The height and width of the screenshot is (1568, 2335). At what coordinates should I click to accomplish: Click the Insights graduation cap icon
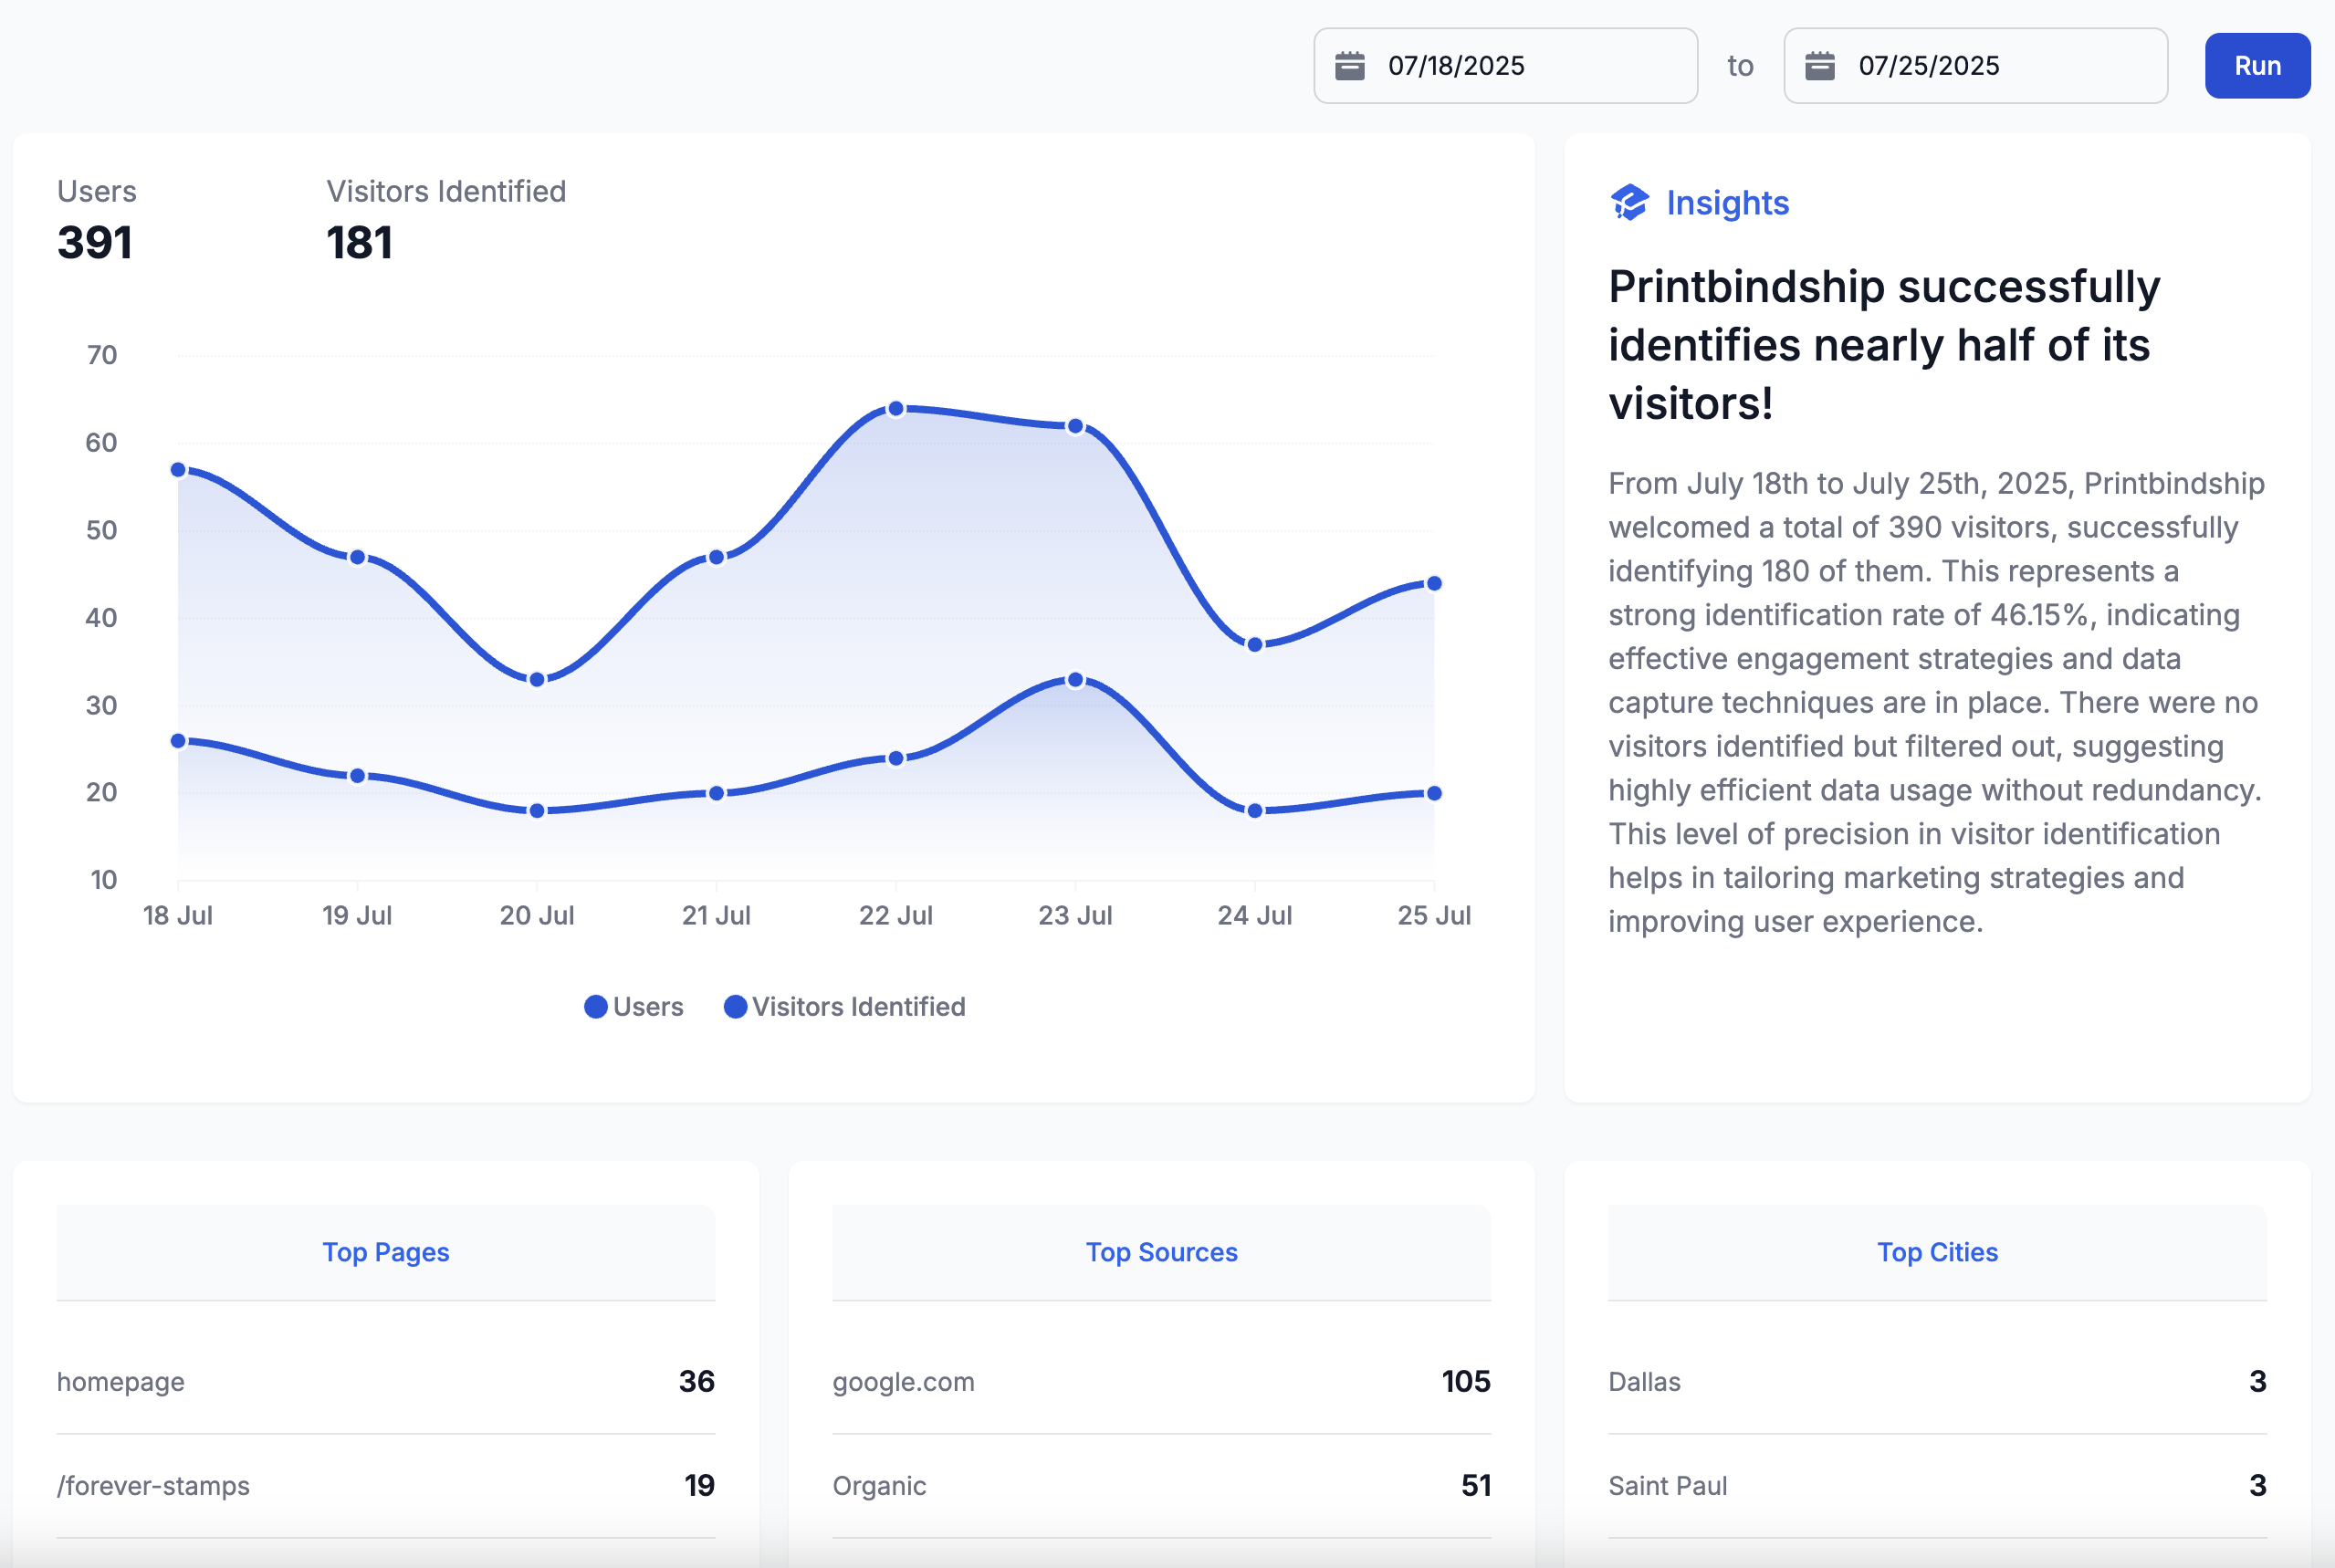coord(1629,203)
